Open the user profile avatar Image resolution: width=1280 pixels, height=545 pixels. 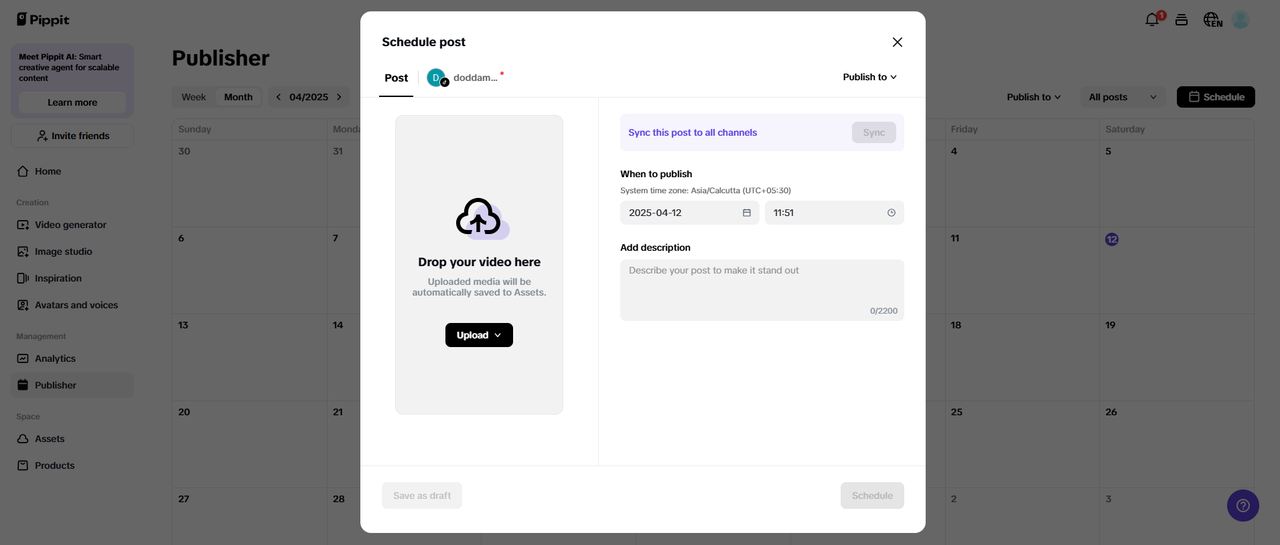coord(1241,19)
